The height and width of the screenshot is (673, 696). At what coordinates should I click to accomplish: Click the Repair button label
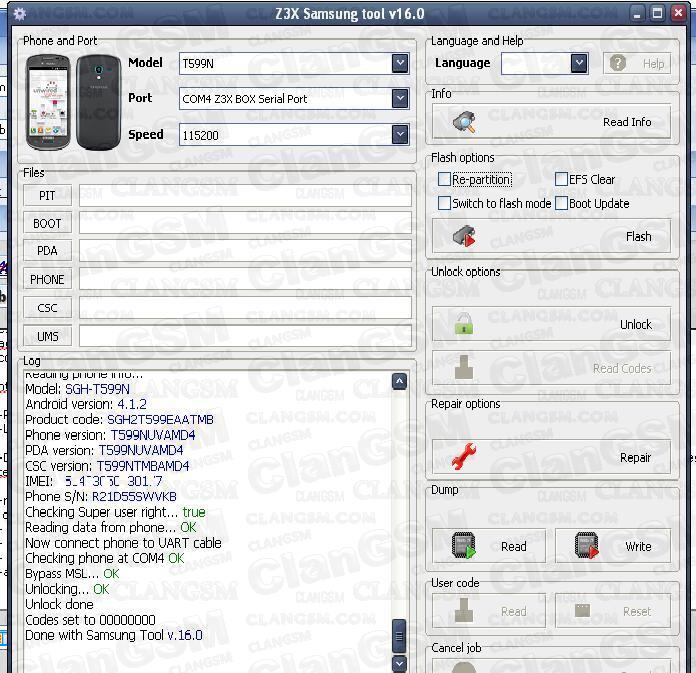click(635, 458)
